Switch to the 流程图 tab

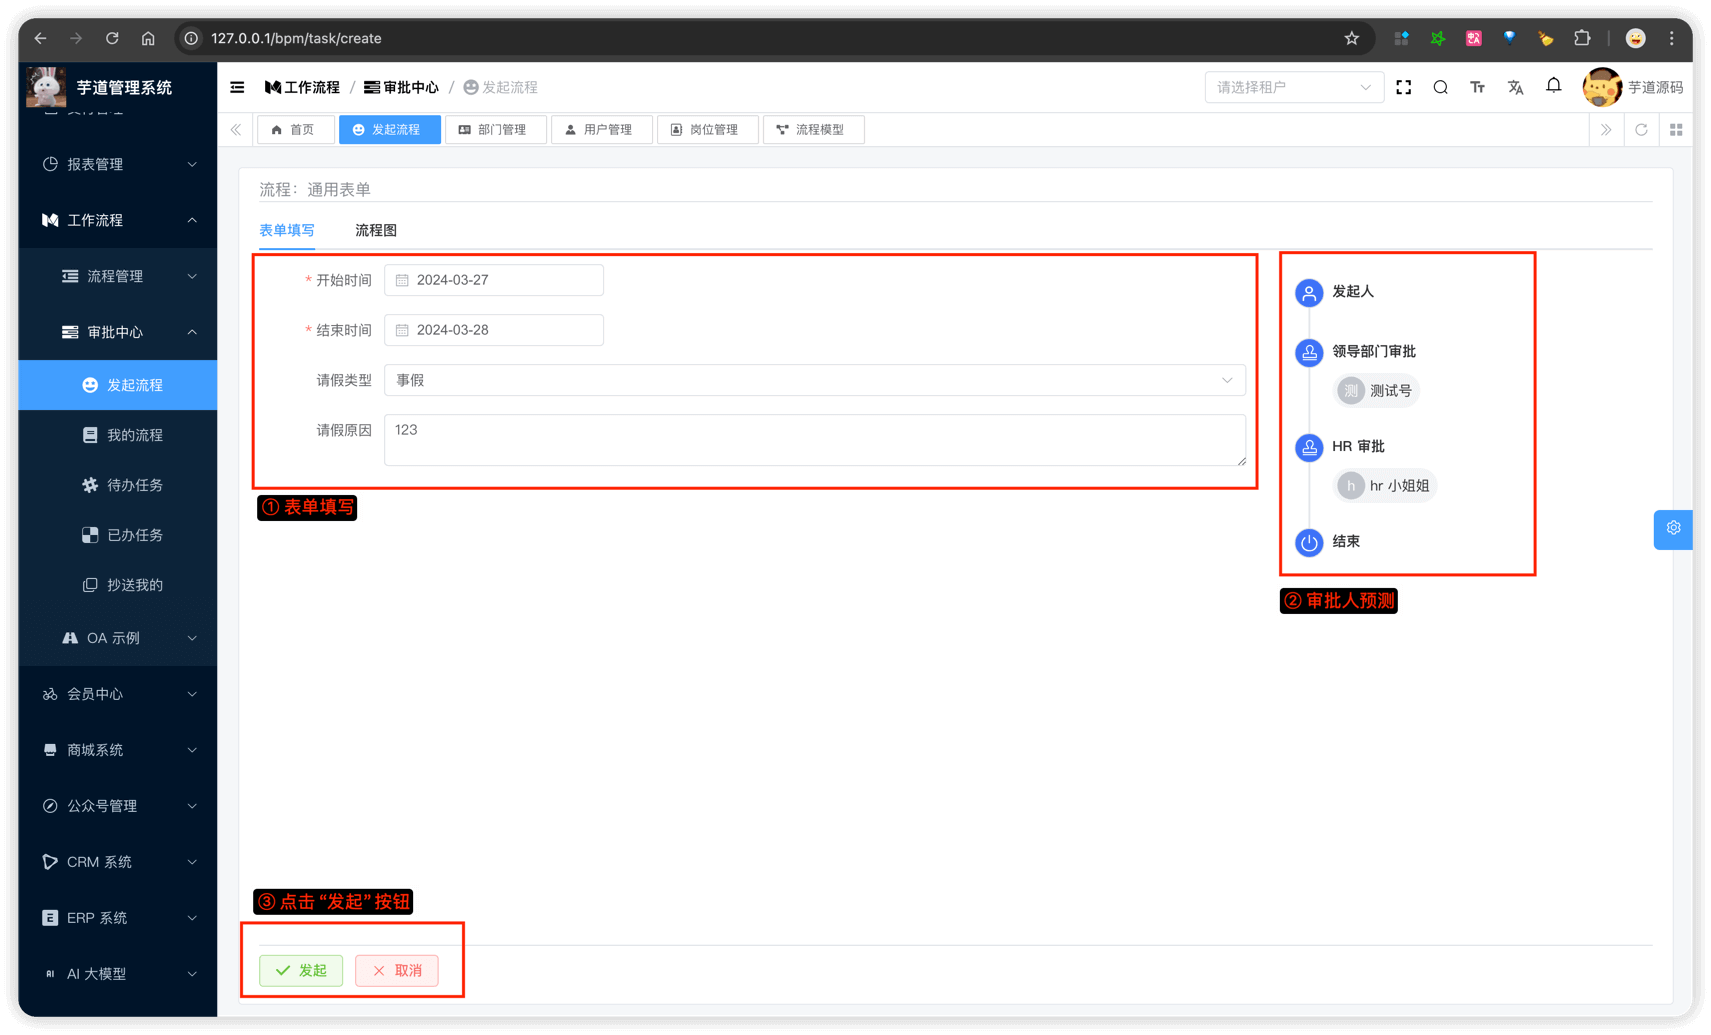(x=376, y=230)
